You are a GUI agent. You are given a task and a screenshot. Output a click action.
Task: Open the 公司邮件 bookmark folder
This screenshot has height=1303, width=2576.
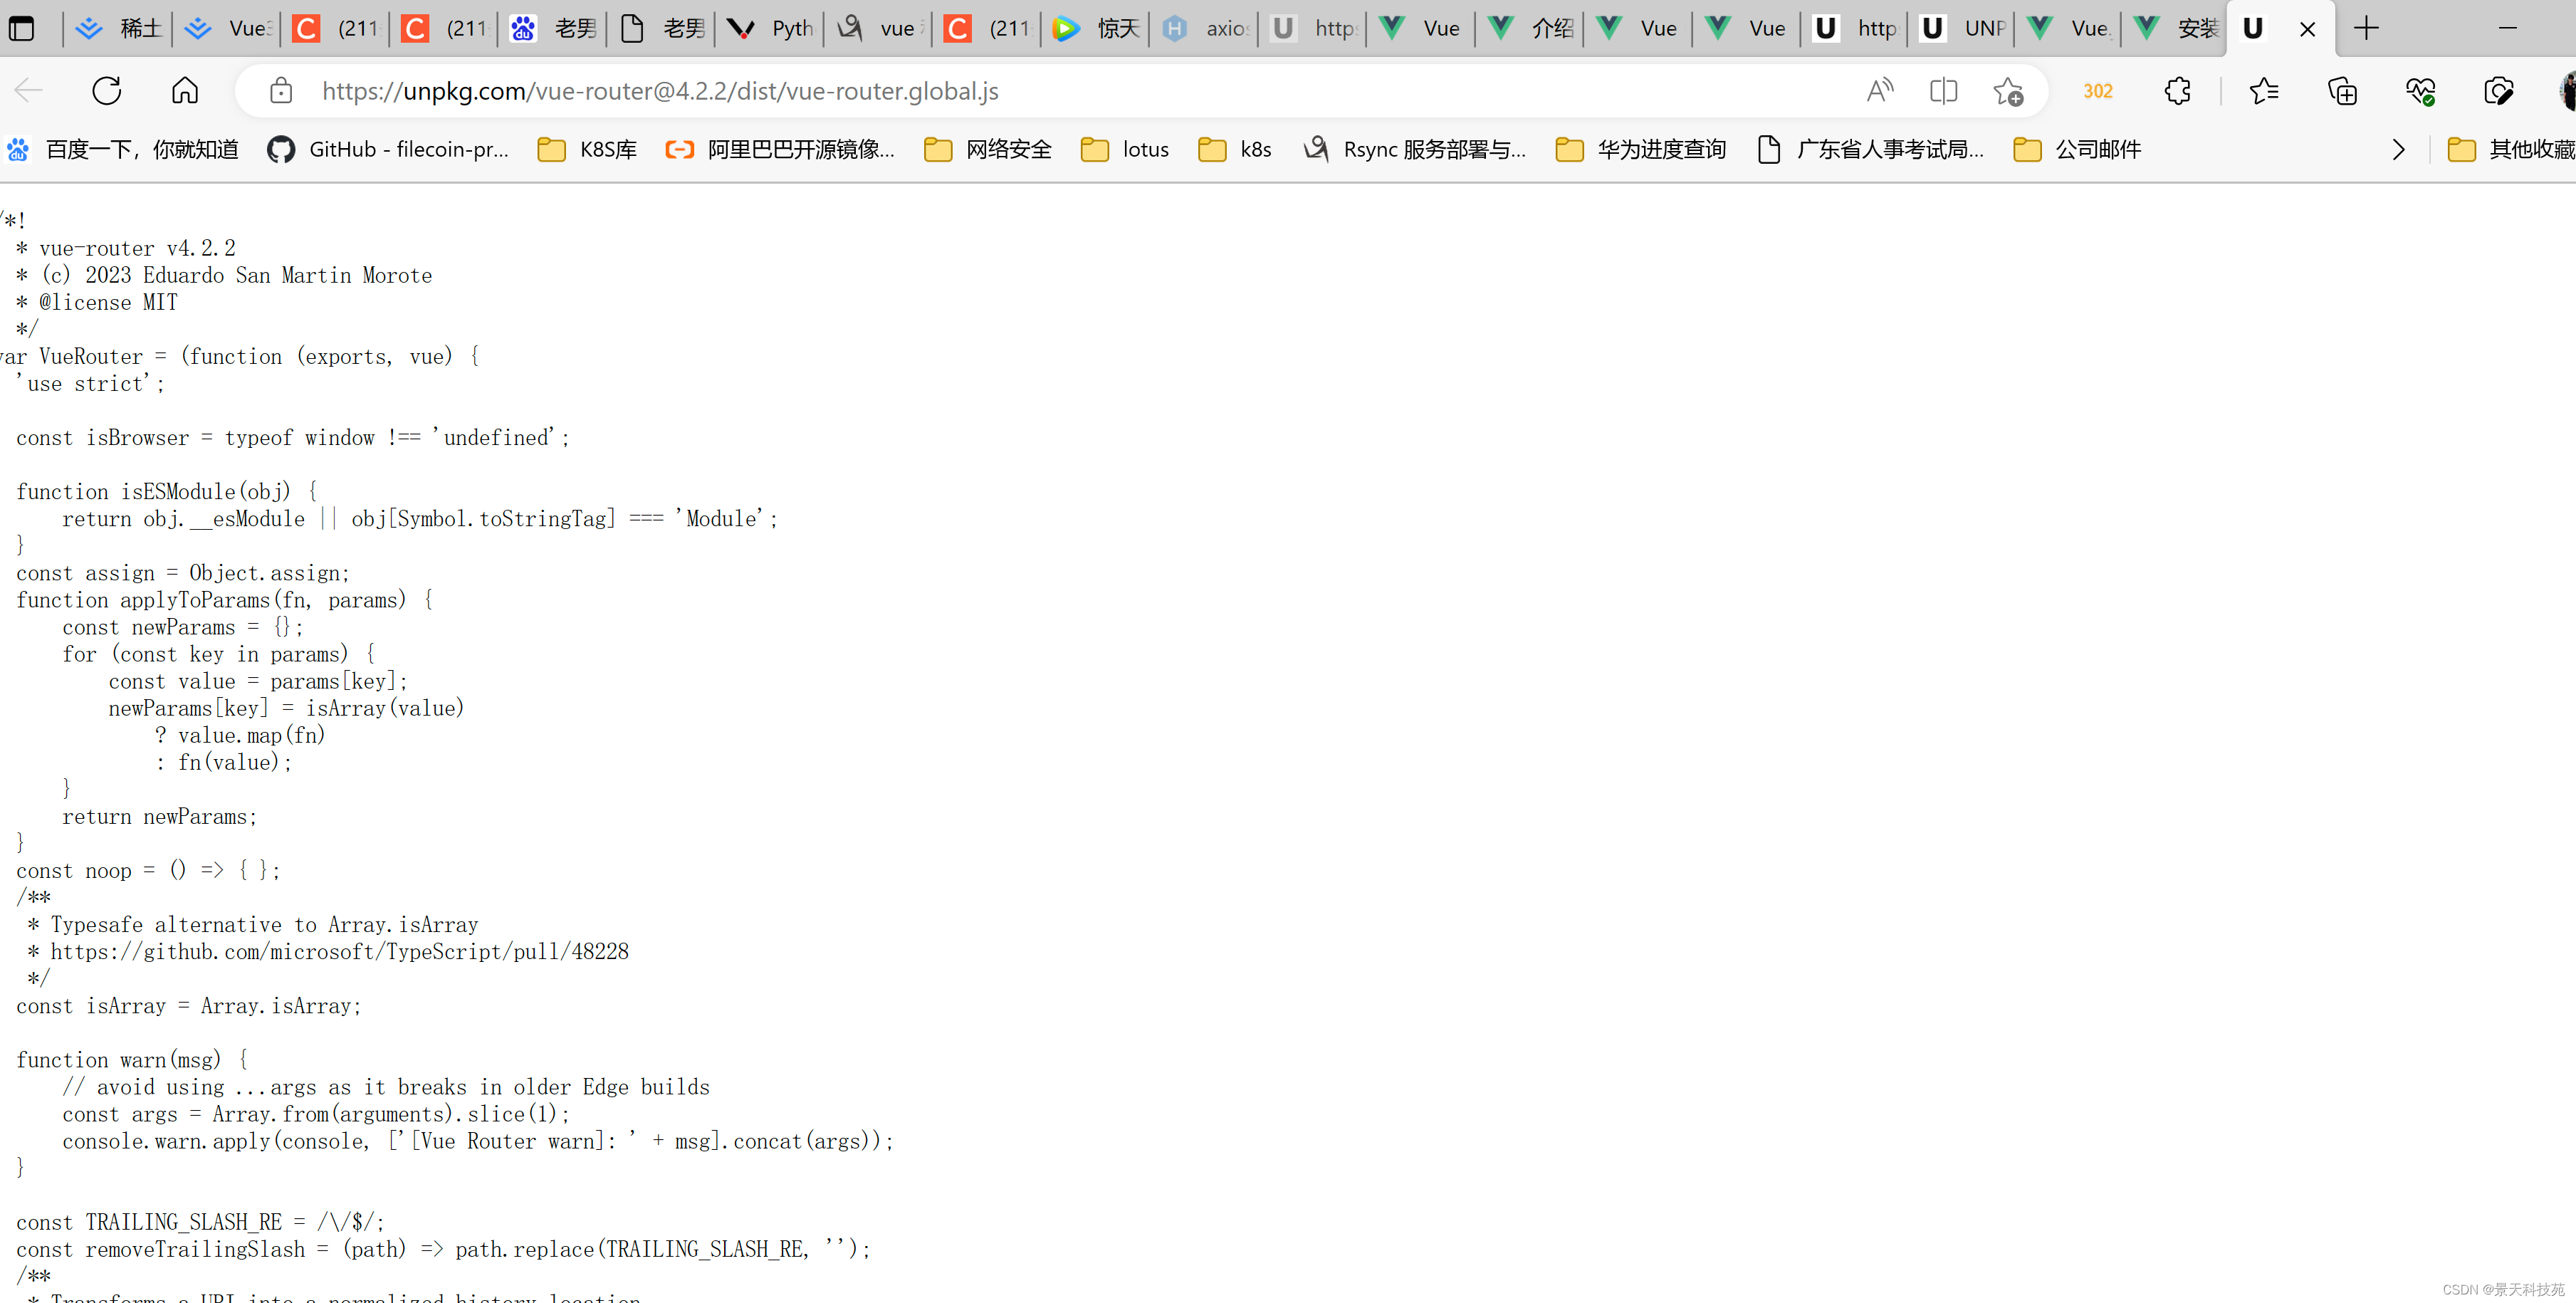pos(2077,150)
